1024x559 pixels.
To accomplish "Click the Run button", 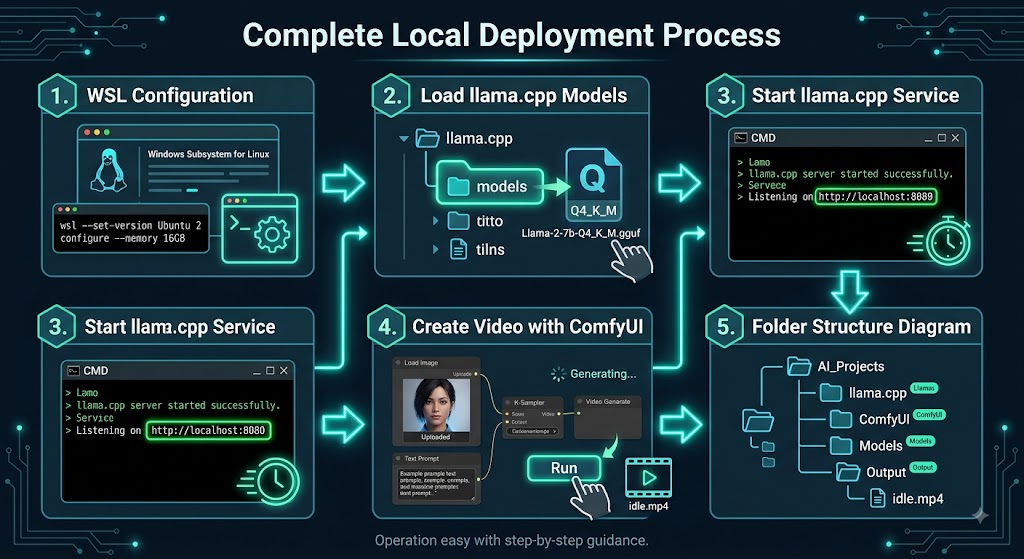I will click(564, 468).
